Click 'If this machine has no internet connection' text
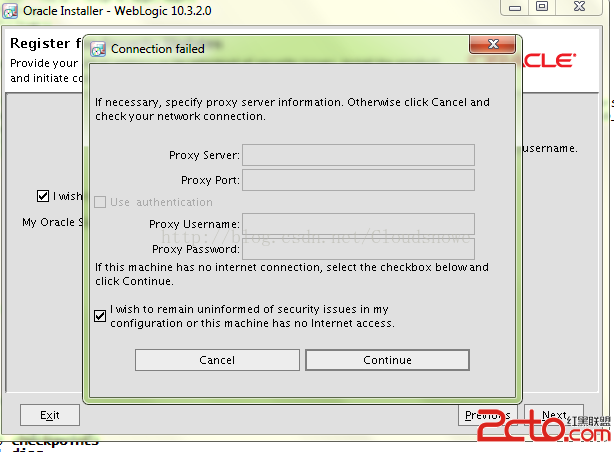Screen dimensions: 614x452 click(x=292, y=274)
